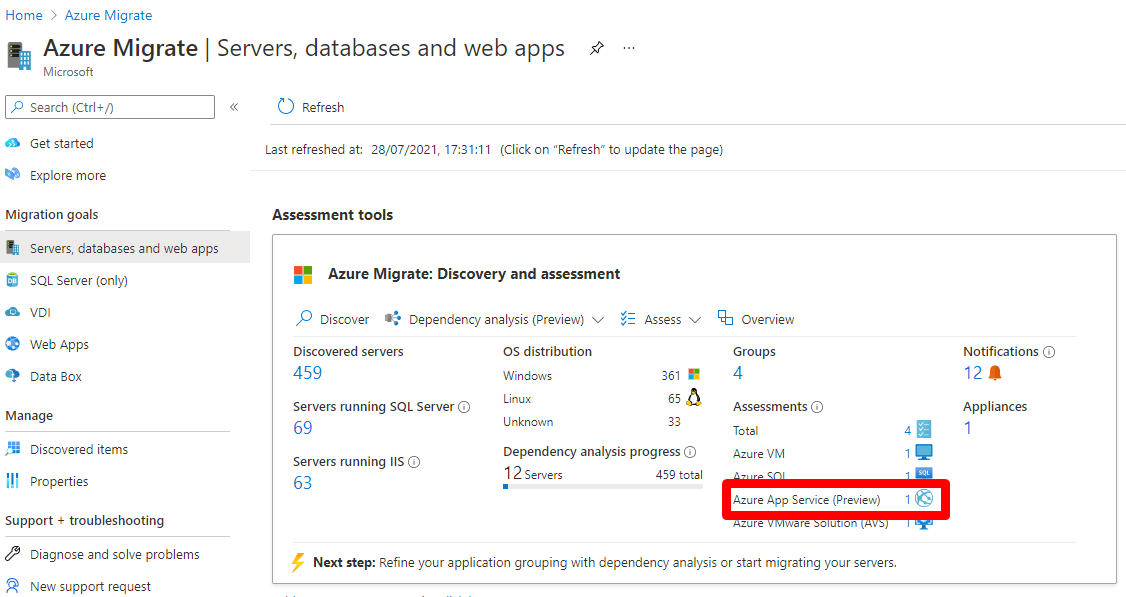Screen dimensions: 1126x597
Task: Click the pin icon beside the page title
Action: click(597, 48)
